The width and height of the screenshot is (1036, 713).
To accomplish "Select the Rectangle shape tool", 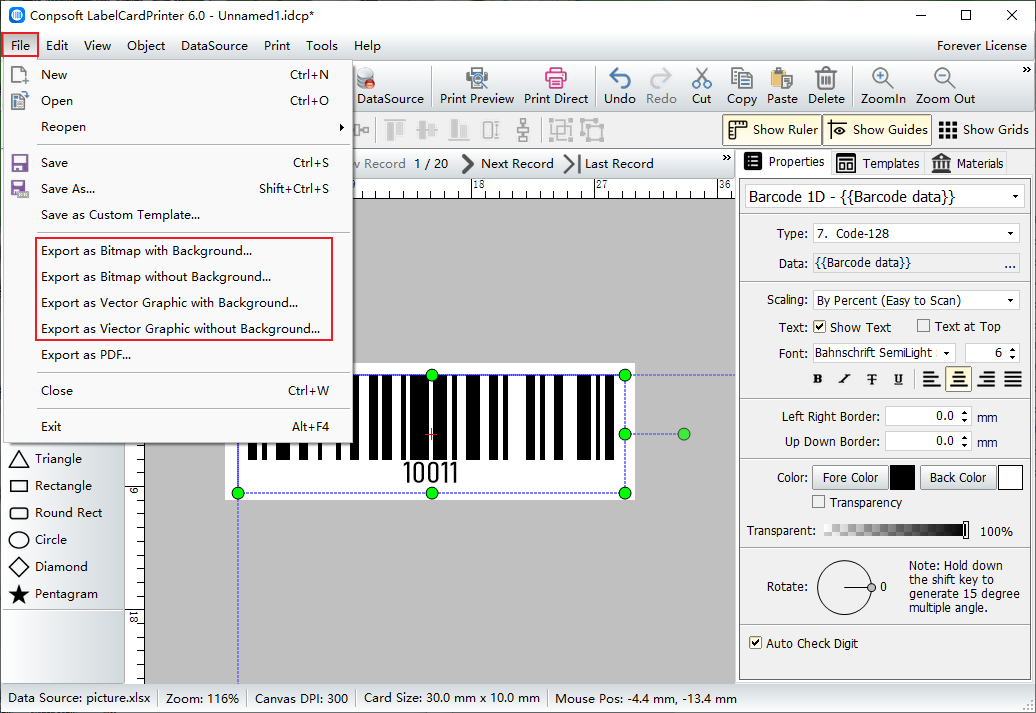I will (x=51, y=486).
